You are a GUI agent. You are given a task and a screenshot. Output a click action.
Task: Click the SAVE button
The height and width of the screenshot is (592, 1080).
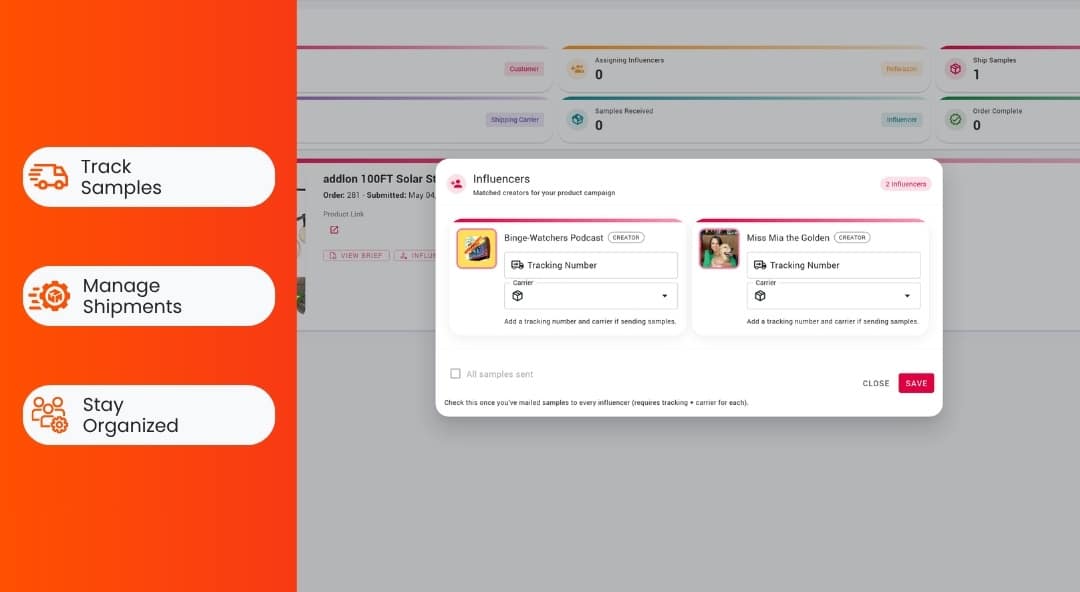(x=916, y=383)
